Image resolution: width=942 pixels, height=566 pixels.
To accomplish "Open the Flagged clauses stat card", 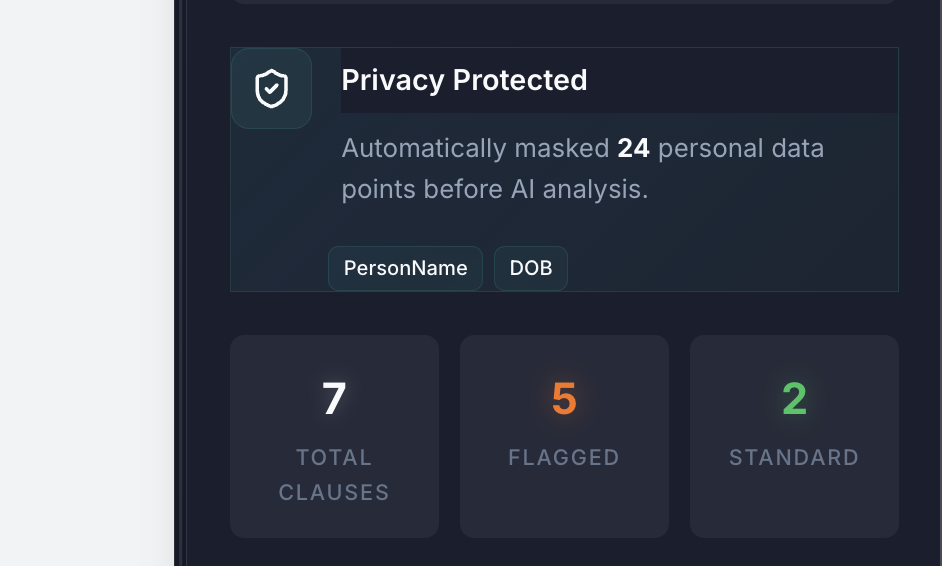I will 564,436.
